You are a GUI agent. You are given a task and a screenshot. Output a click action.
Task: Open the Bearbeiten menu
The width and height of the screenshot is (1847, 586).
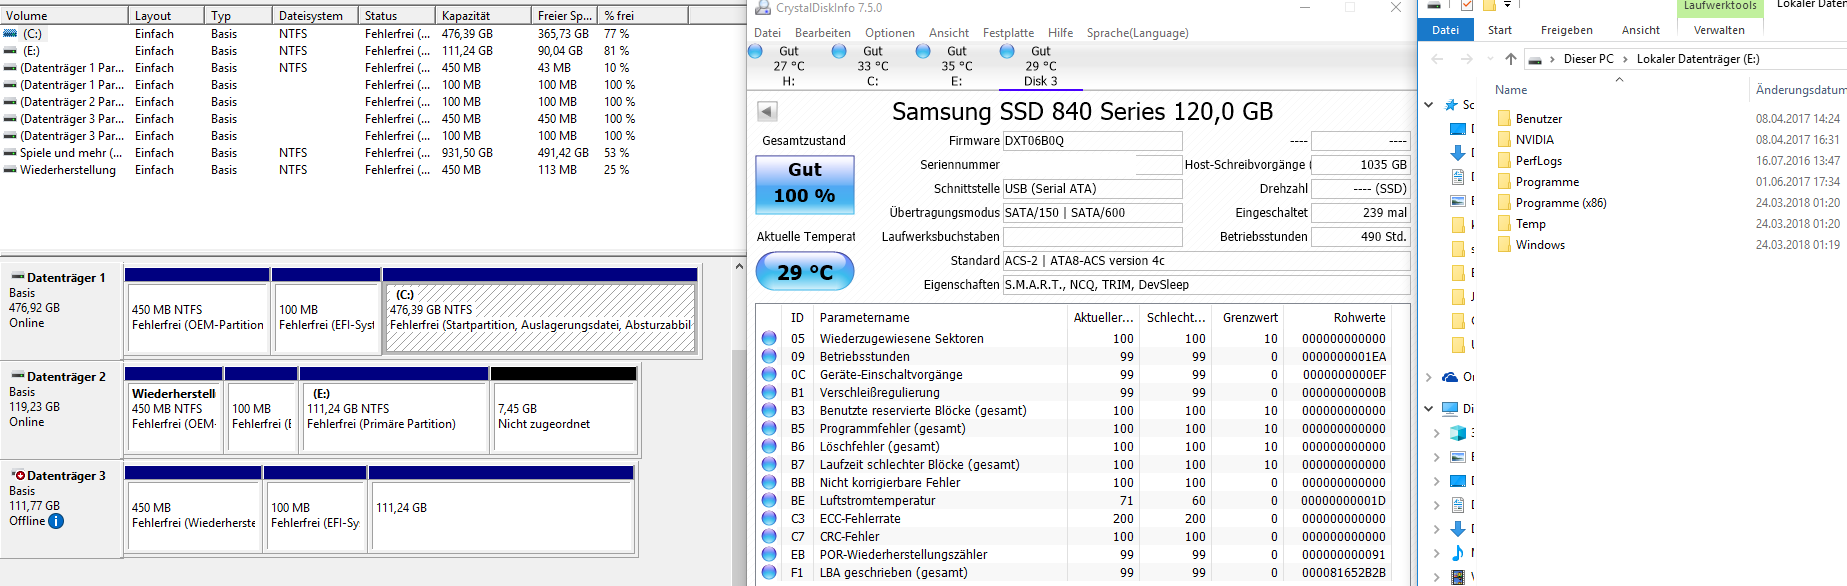pyautogui.click(x=823, y=33)
